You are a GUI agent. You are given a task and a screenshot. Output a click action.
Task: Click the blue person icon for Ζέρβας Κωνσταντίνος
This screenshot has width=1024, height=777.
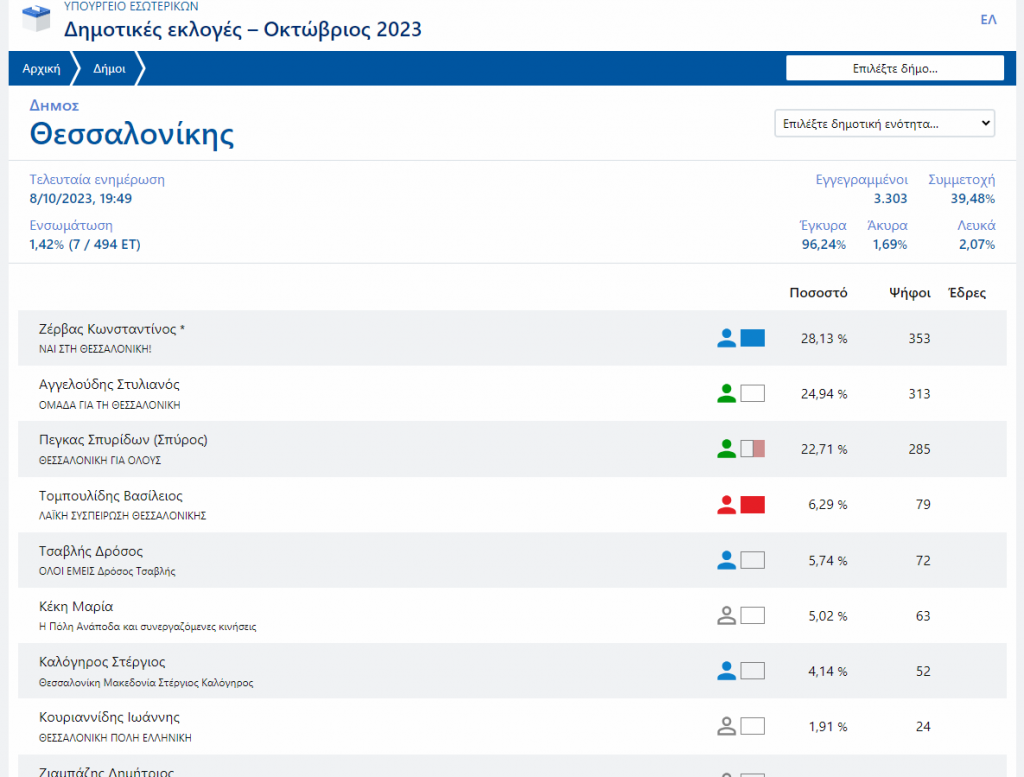pyautogui.click(x=726, y=338)
